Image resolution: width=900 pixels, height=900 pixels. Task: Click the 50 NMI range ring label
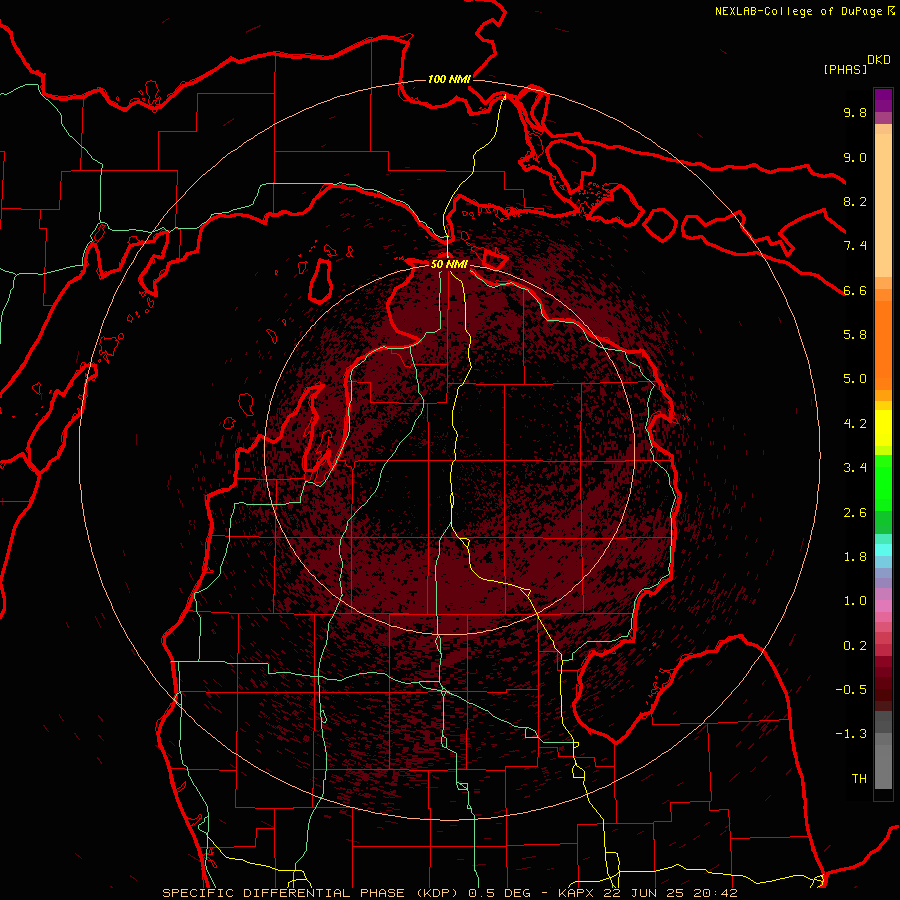tap(449, 264)
